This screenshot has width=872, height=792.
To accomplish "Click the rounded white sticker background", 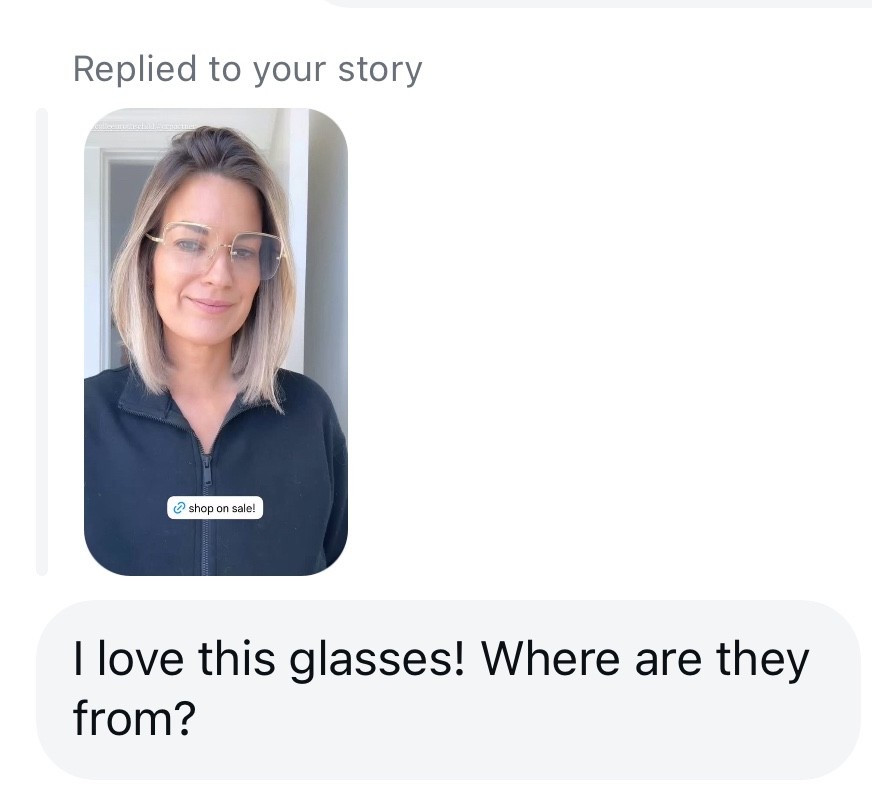I will [215, 508].
